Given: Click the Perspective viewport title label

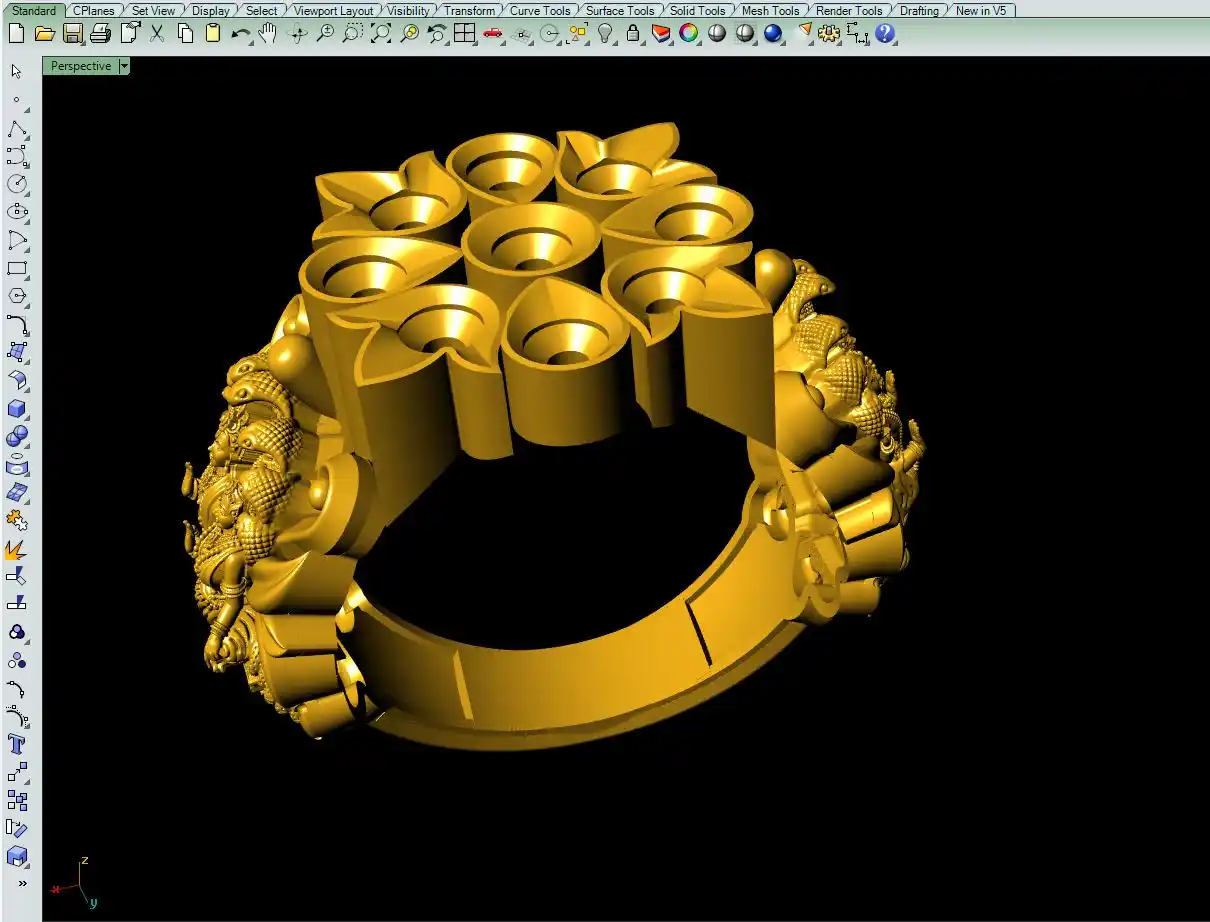Looking at the screenshot, I should pyautogui.click(x=81, y=66).
